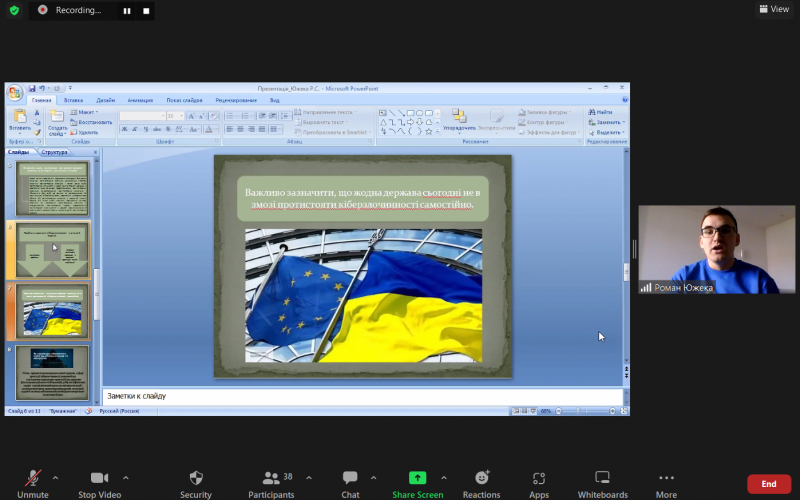Select the triangle shape in gallery
Image resolution: width=800 pixels, height=500 pixels.
[x=383, y=122]
